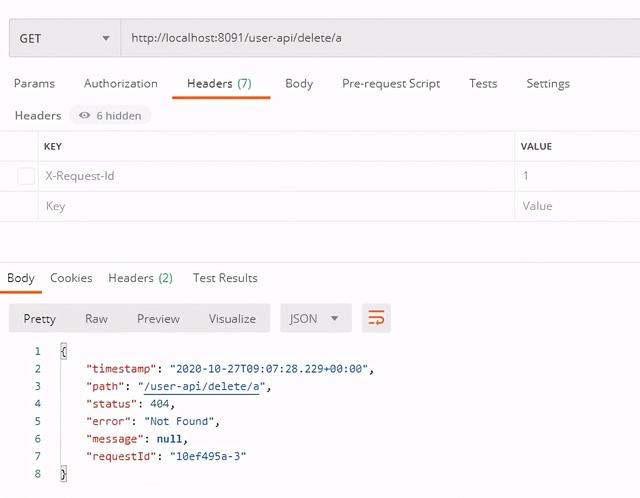
Task: Go to the Pre-request Script tab
Action: coord(391,84)
